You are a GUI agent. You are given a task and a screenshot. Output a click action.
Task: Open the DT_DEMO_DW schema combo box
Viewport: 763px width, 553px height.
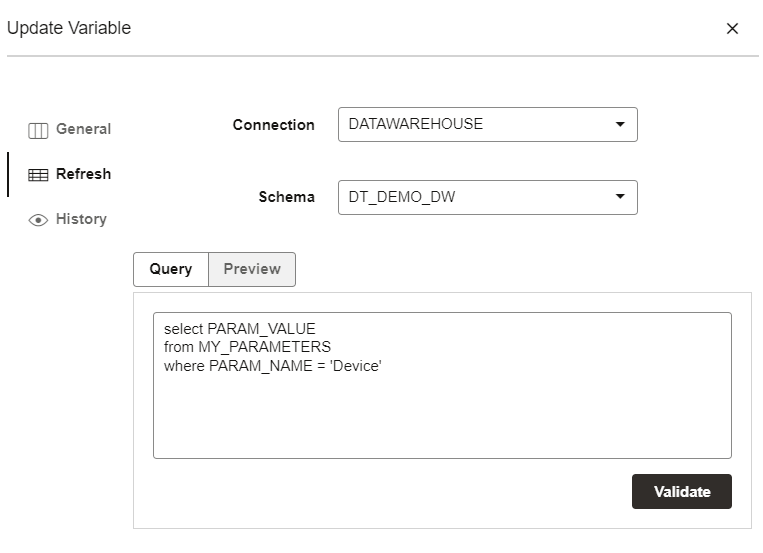pyautogui.click(x=475, y=197)
